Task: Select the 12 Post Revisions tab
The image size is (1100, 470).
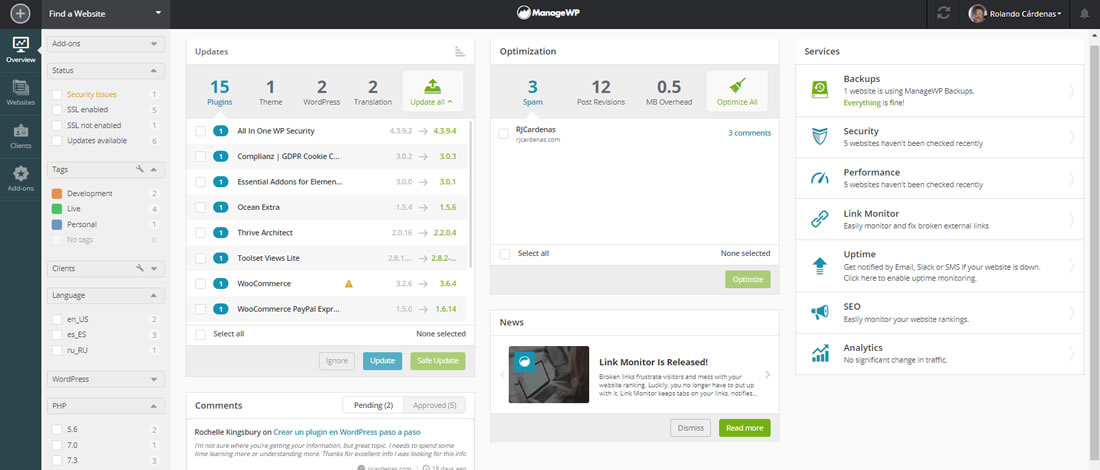Action: point(601,92)
